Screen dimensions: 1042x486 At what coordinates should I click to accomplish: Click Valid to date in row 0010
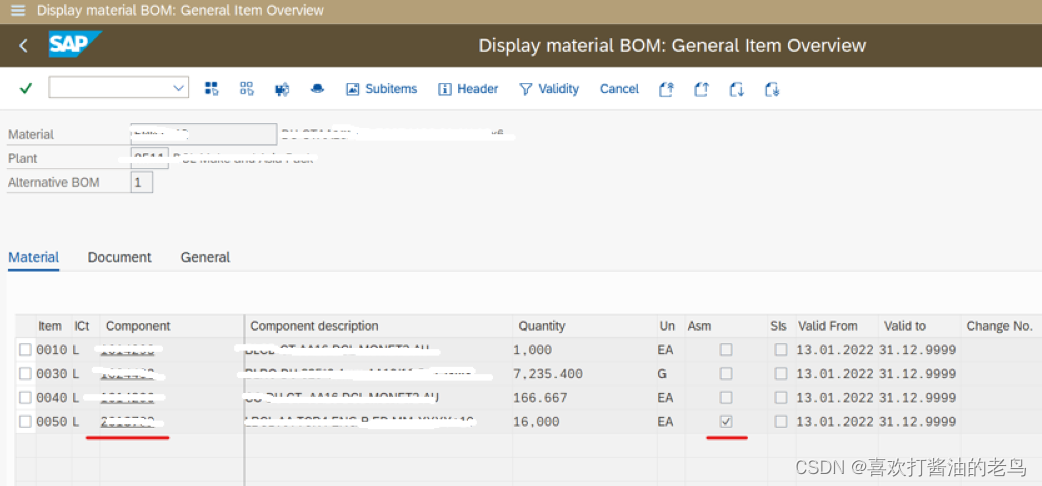click(917, 350)
